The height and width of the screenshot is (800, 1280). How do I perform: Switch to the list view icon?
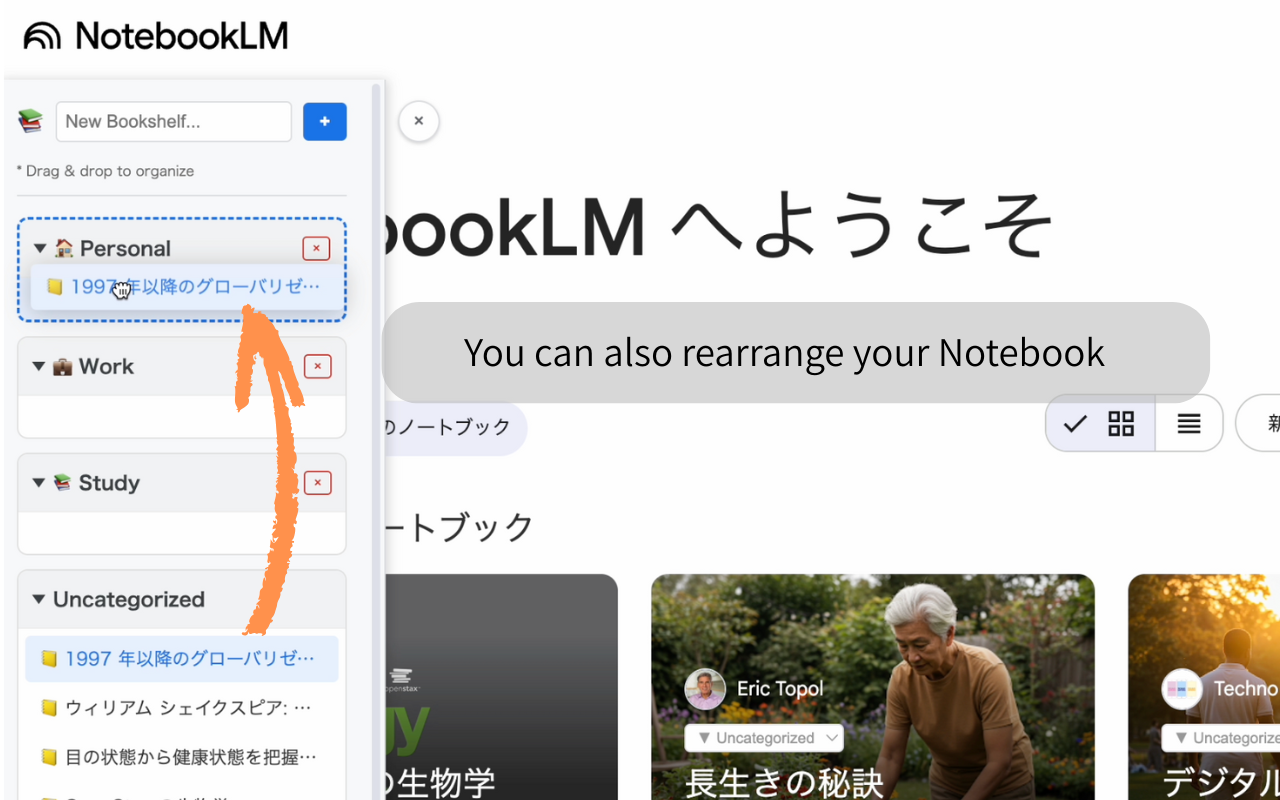pos(1189,423)
